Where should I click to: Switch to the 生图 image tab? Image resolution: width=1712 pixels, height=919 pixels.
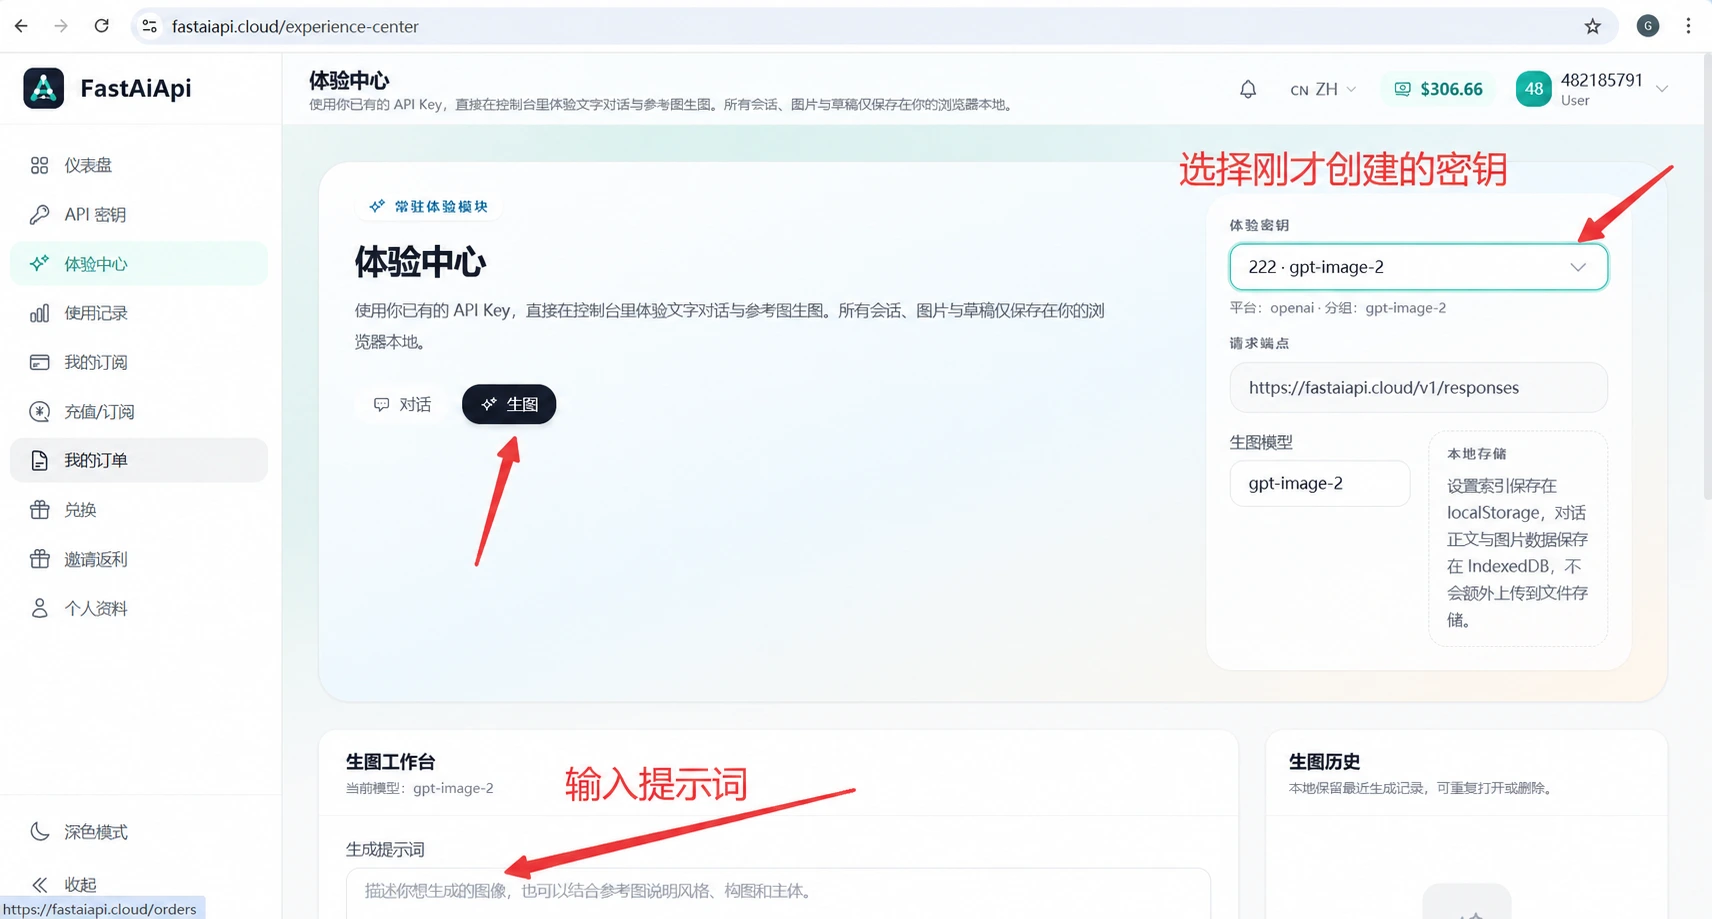coord(509,404)
